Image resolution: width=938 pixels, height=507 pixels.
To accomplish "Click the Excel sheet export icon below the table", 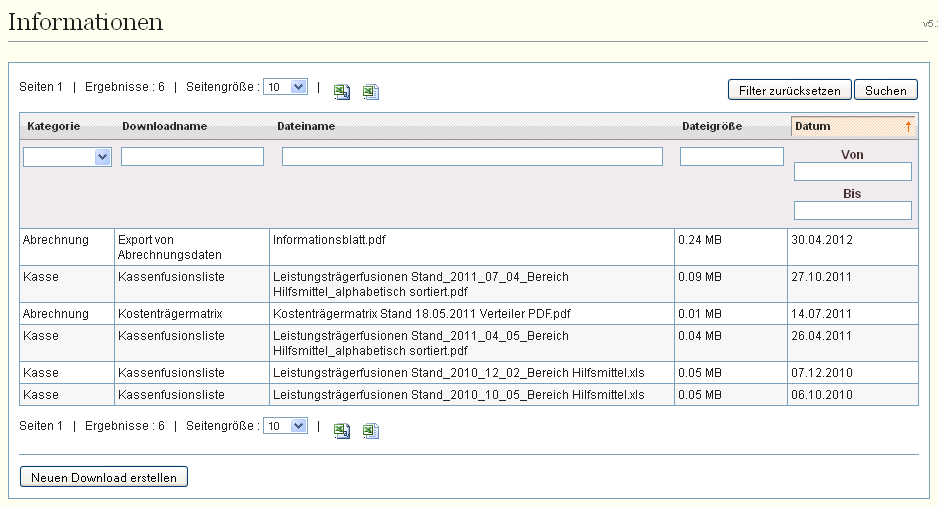I will coord(370,430).
